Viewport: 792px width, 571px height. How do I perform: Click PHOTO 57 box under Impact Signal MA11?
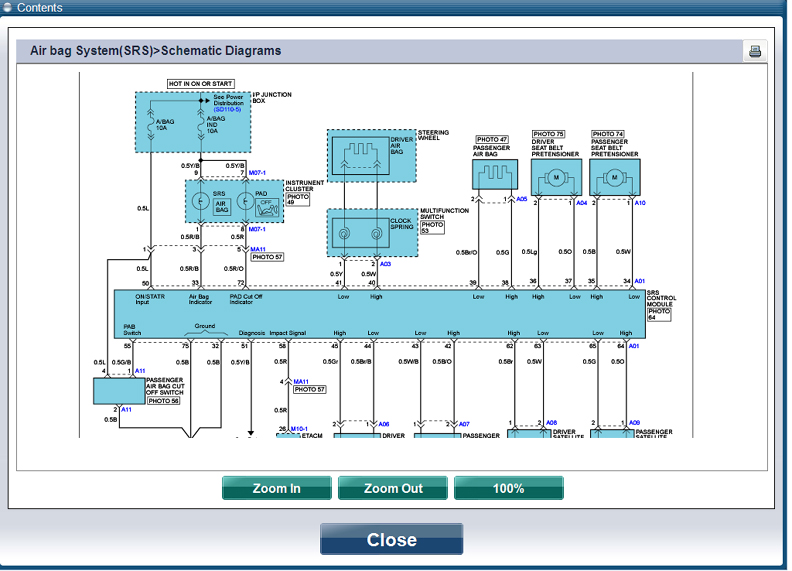pos(310,390)
